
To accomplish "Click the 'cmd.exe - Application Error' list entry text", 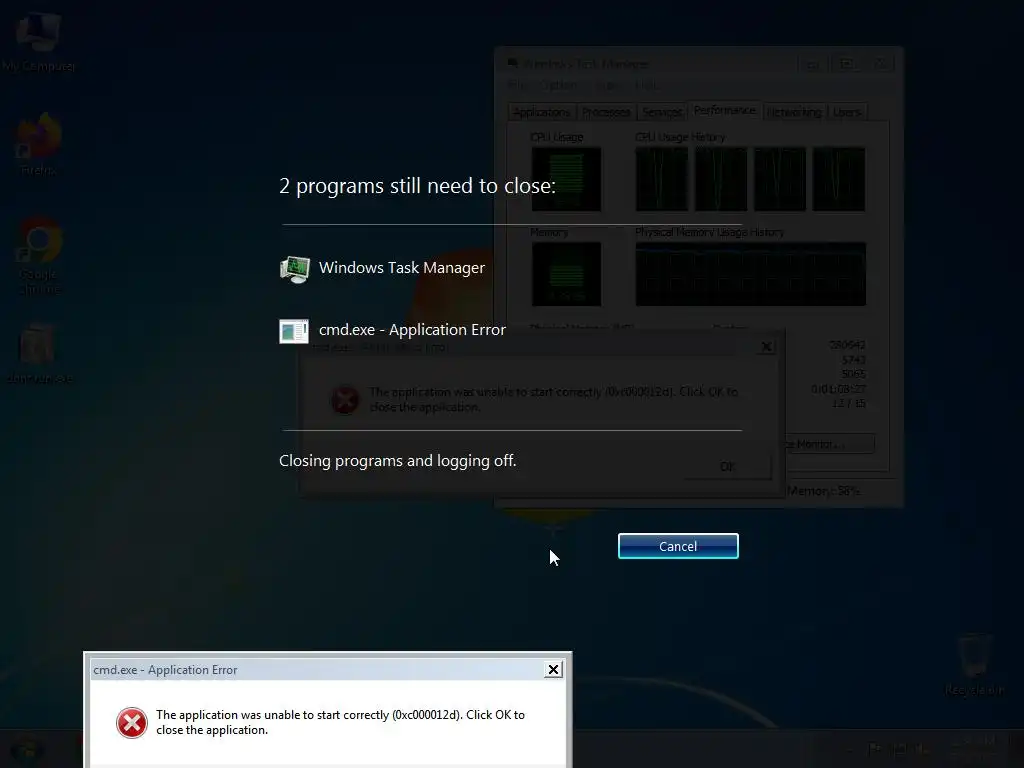I will [412, 330].
